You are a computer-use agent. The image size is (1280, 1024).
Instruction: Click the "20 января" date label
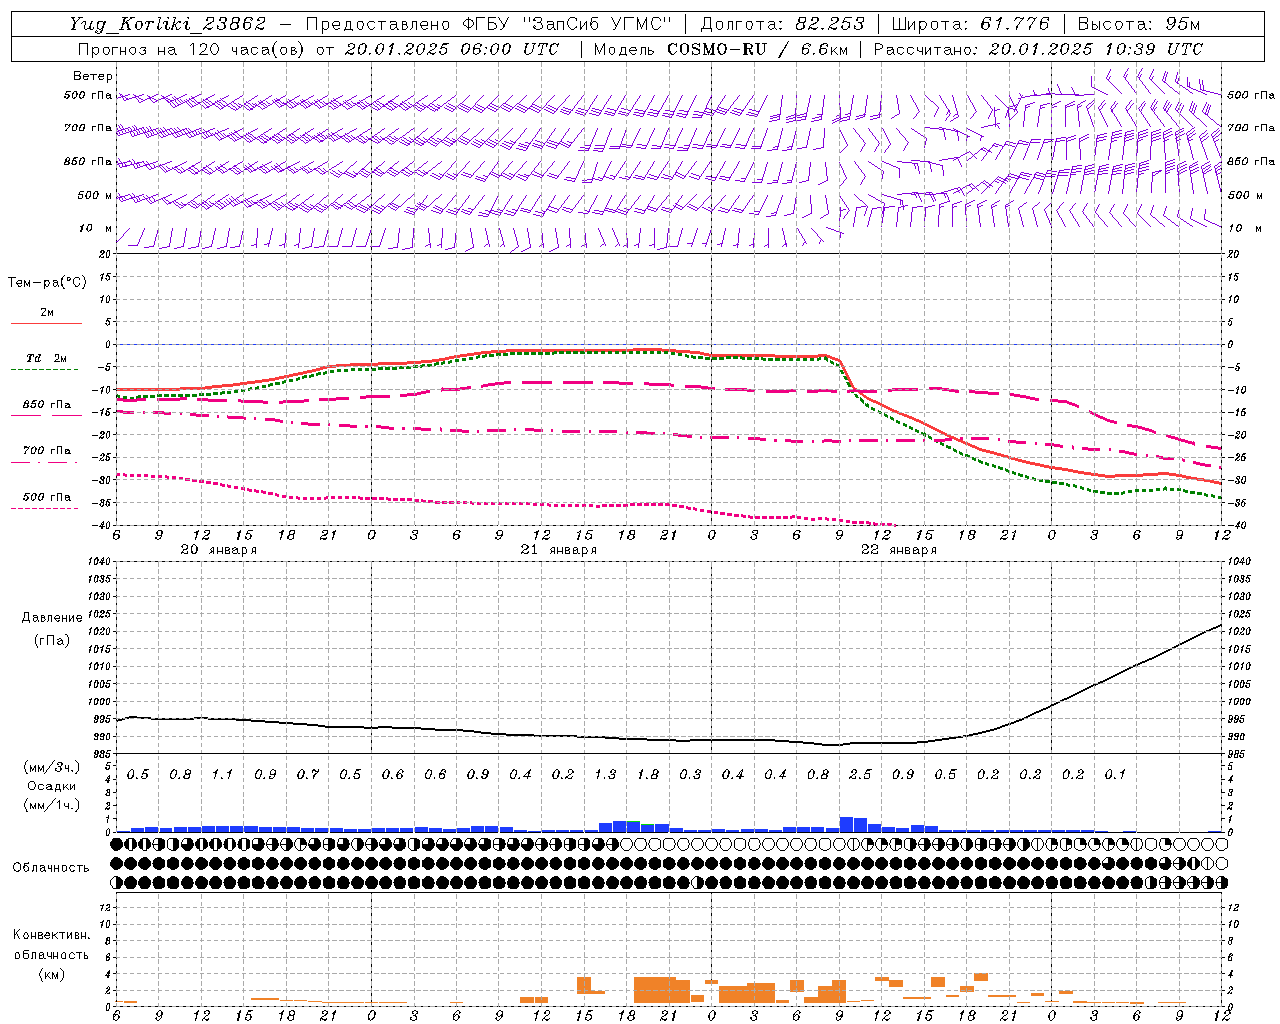click(218, 550)
